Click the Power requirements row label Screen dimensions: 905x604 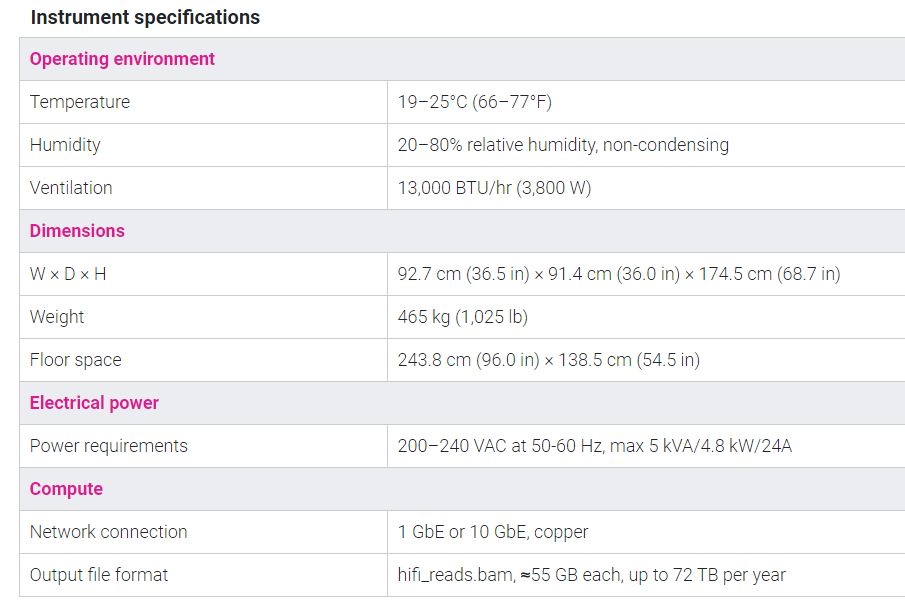tap(109, 446)
